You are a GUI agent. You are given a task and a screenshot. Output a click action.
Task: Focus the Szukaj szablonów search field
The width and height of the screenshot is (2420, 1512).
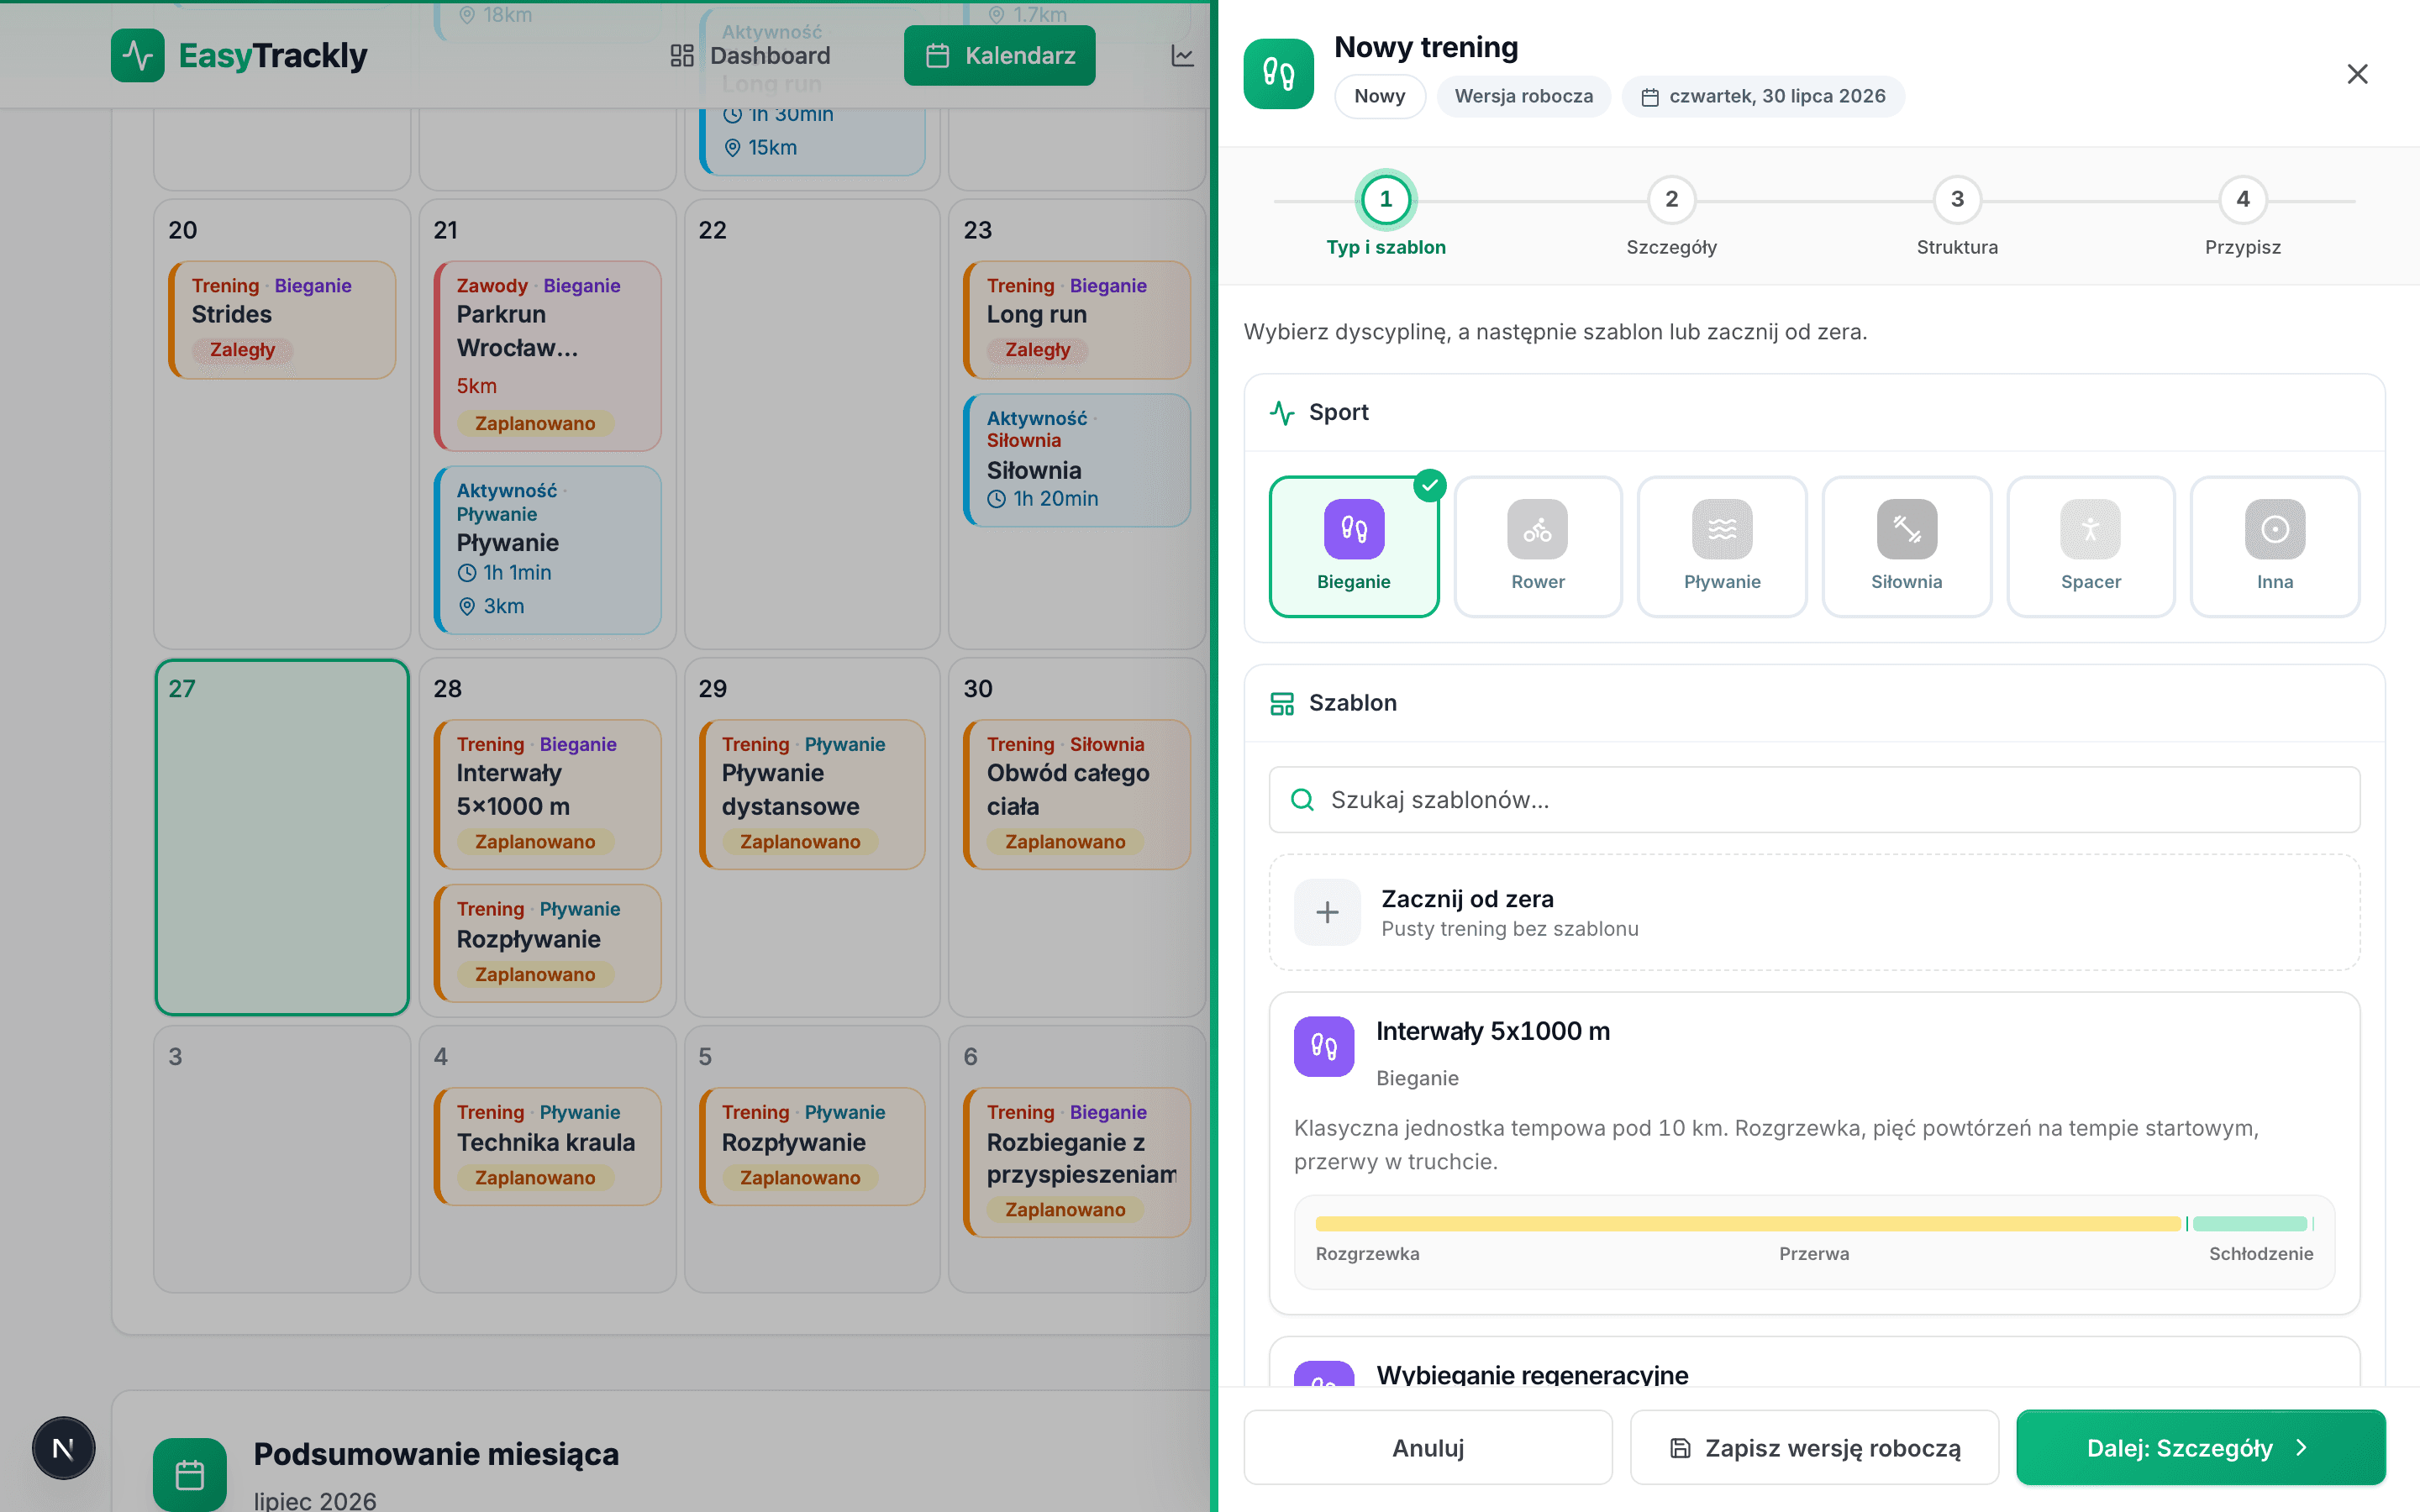coord(1814,800)
